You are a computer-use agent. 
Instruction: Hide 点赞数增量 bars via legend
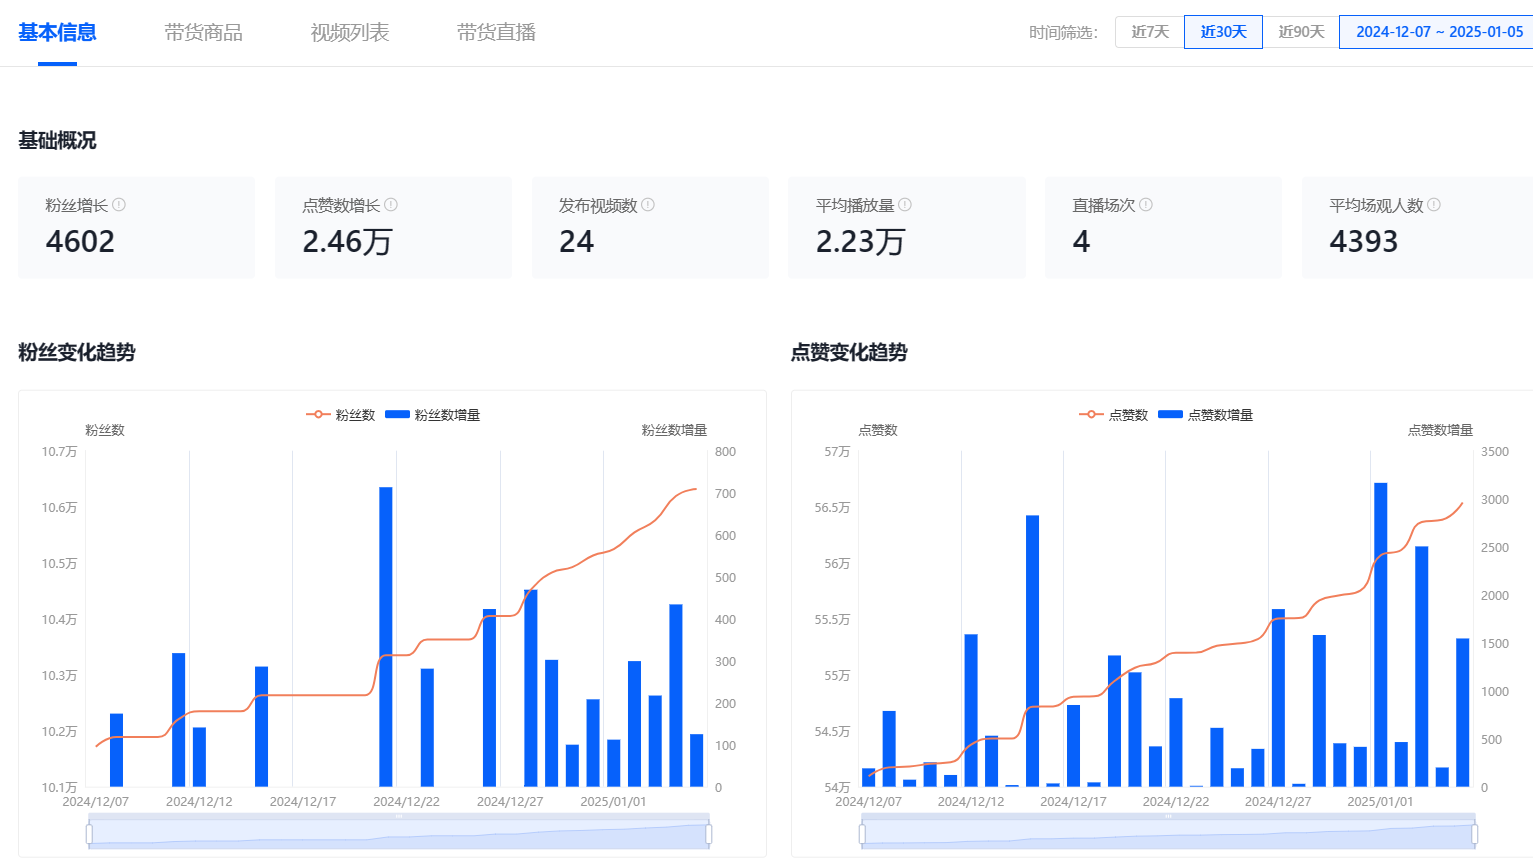click(x=1206, y=415)
